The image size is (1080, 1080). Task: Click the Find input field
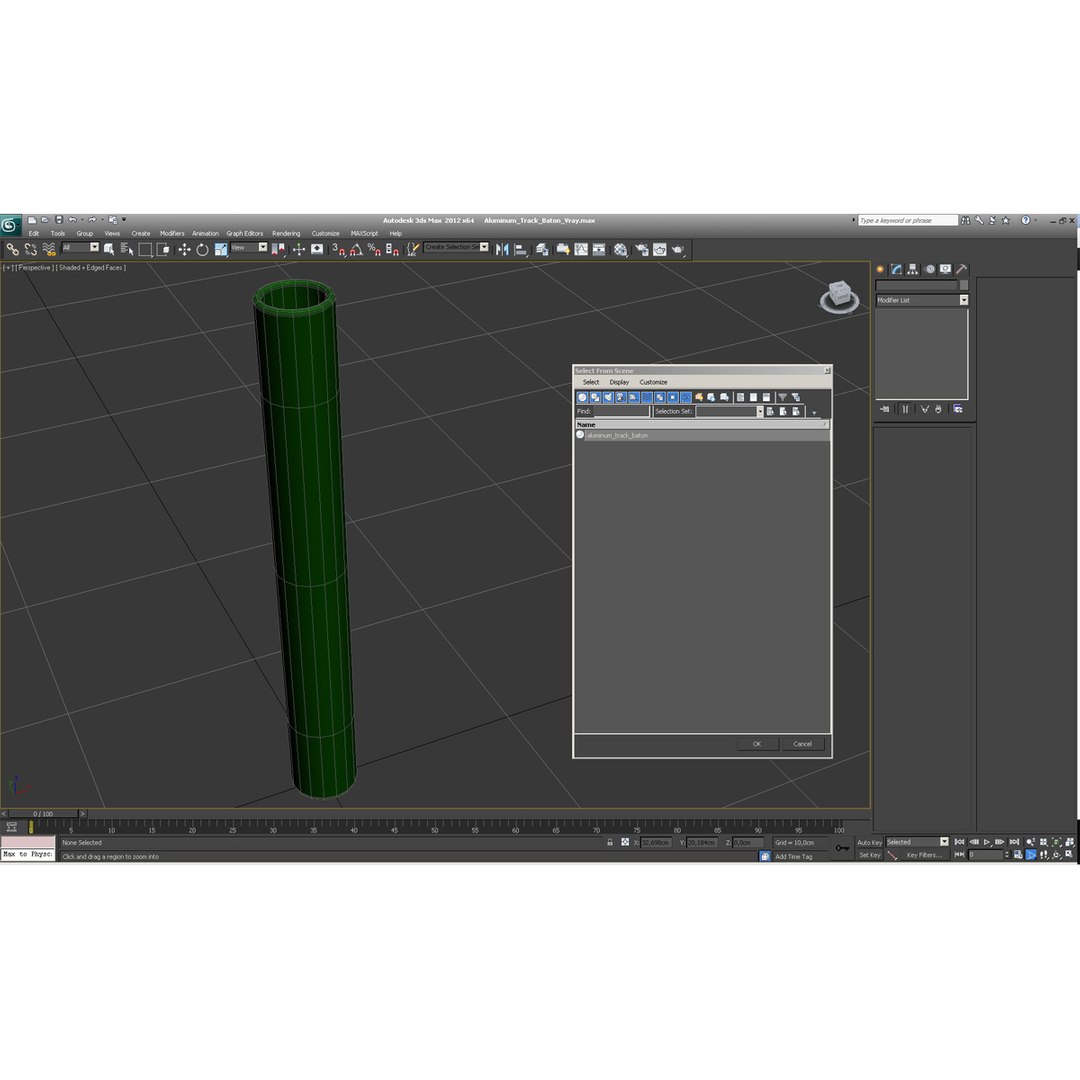pos(621,411)
